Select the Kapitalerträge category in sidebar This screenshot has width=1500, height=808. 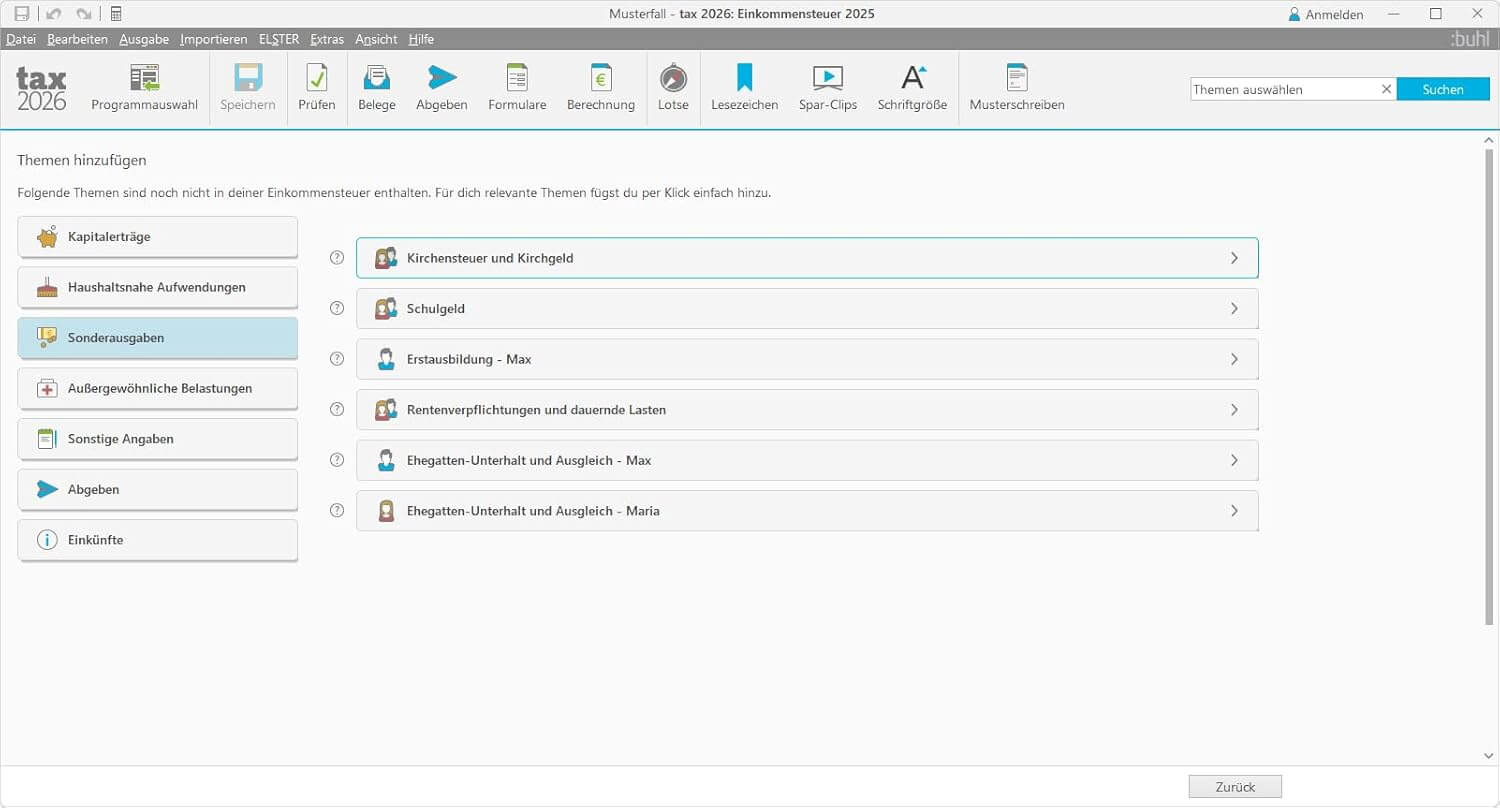point(158,237)
